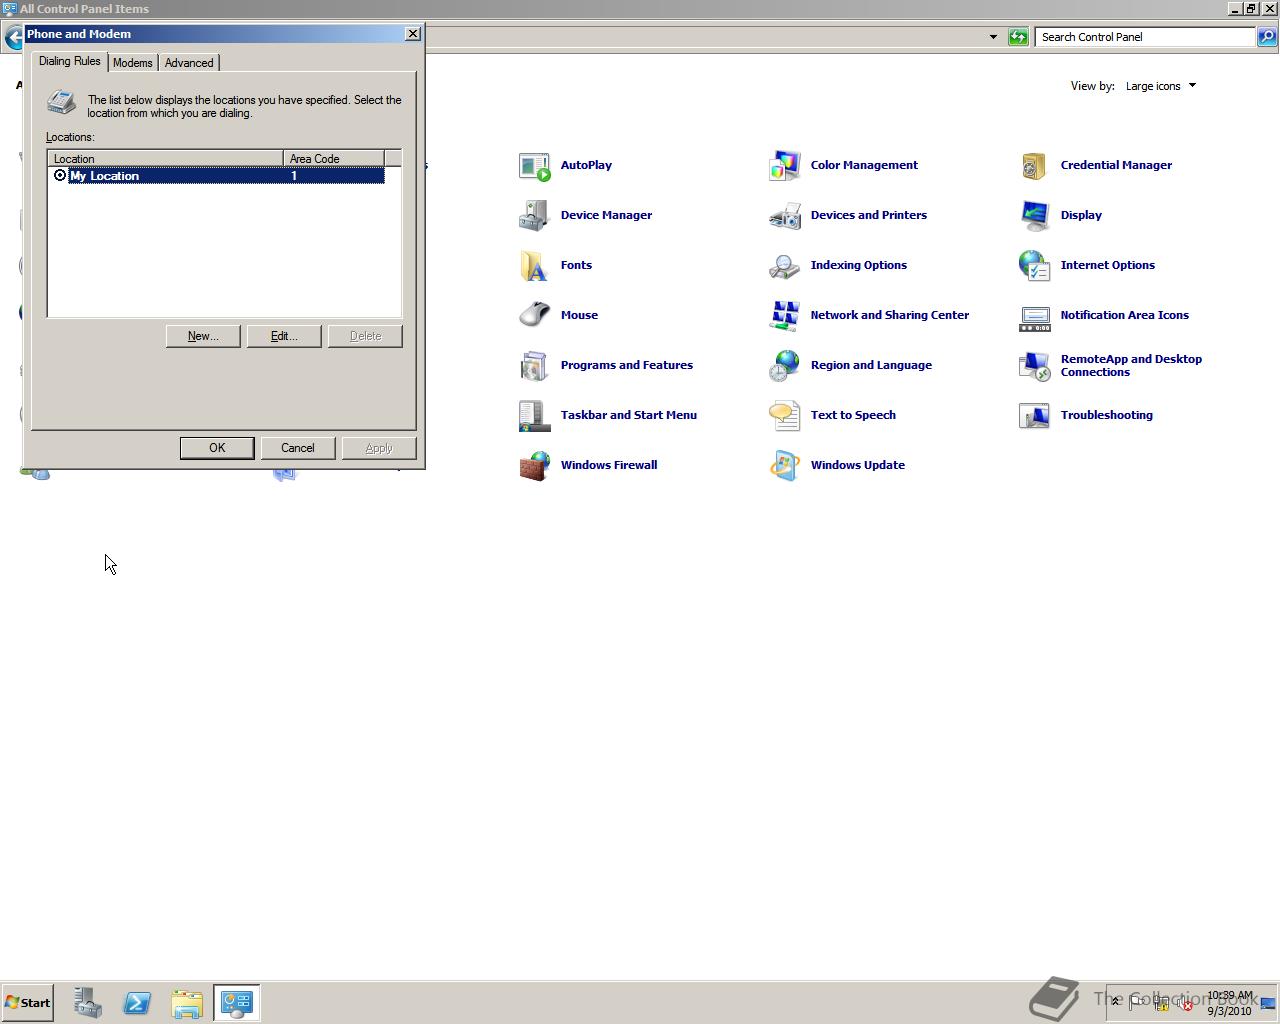This screenshot has width=1280, height=1024.
Task: Switch to the Advanced tab
Action: pyautogui.click(x=189, y=63)
